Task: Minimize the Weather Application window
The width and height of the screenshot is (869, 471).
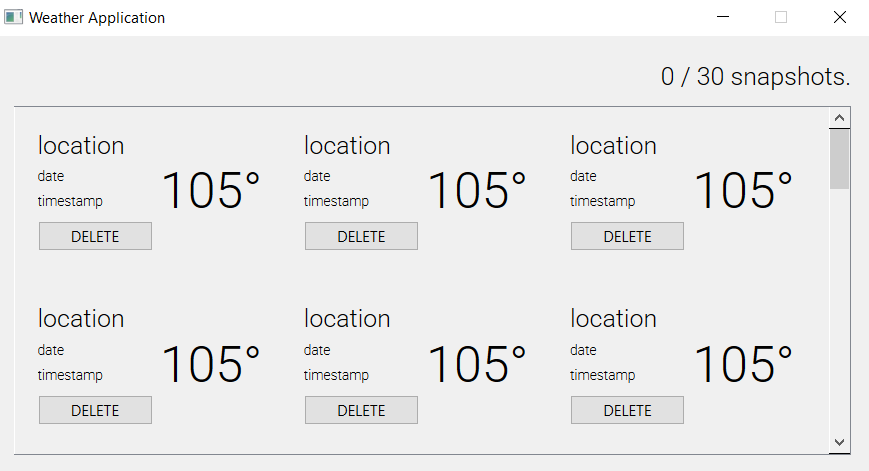Action: click(x=723, y=17)
